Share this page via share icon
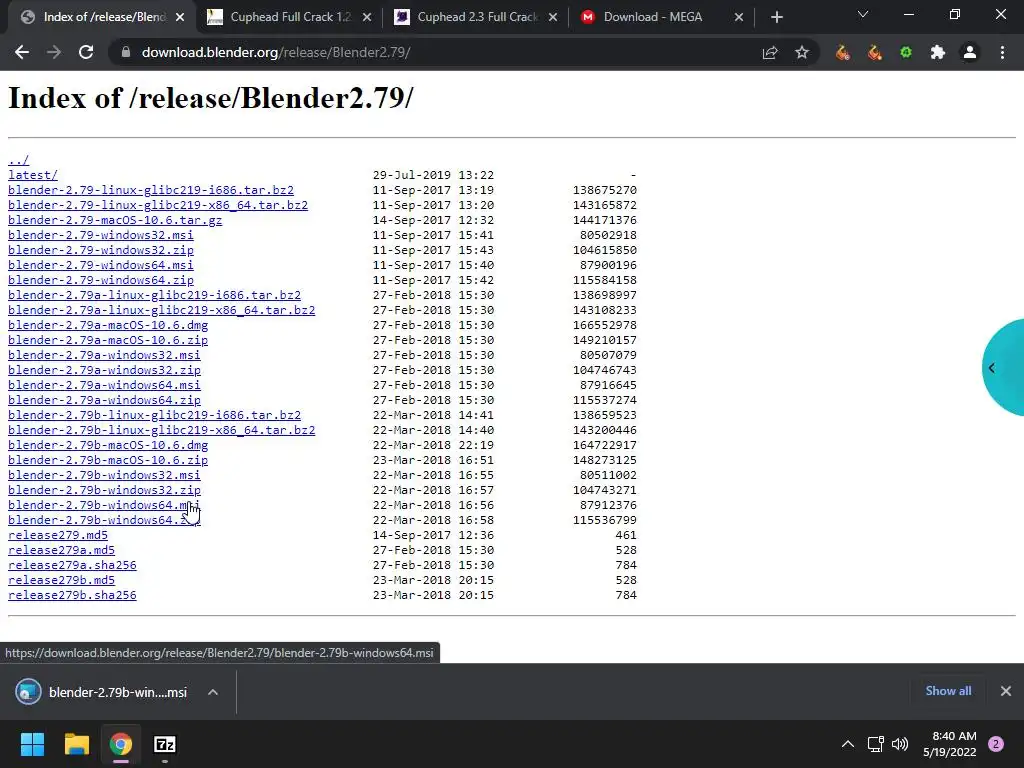Image resolution: width=1024 pixels, height=768 pixels. 770,53
